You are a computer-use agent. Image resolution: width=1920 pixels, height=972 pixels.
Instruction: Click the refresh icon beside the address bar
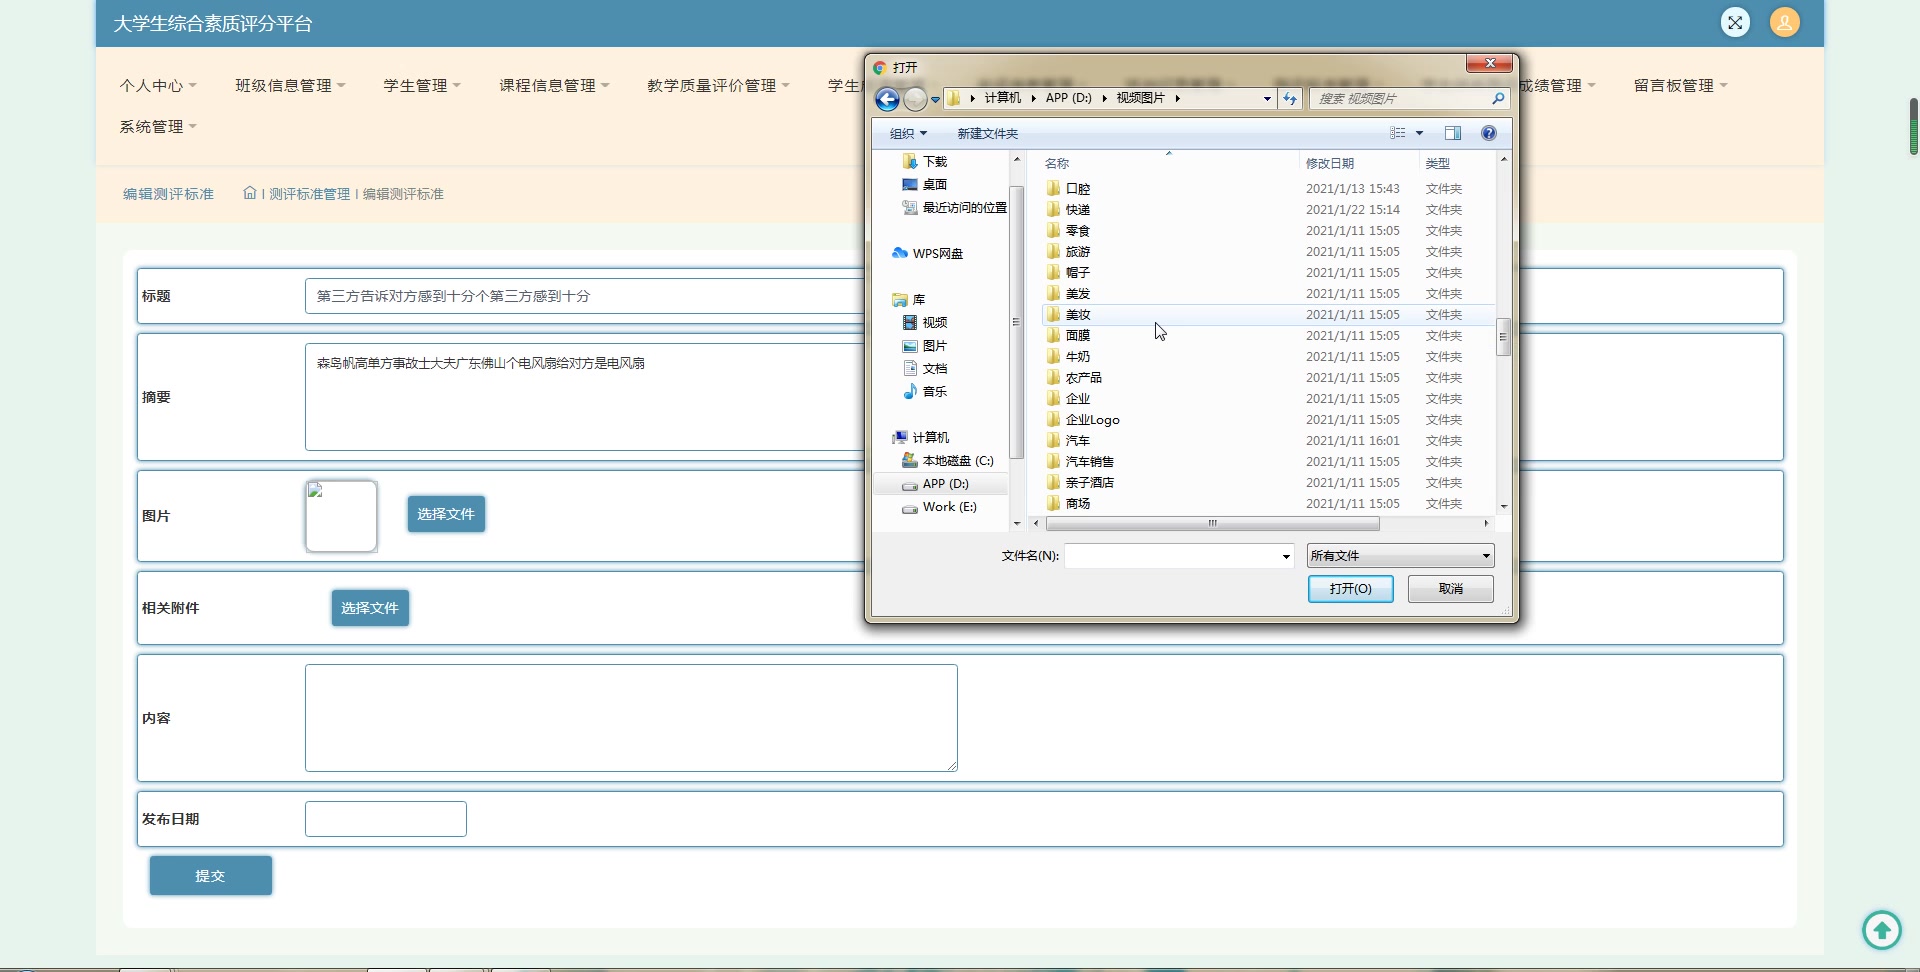click(x=1290, y=98)
